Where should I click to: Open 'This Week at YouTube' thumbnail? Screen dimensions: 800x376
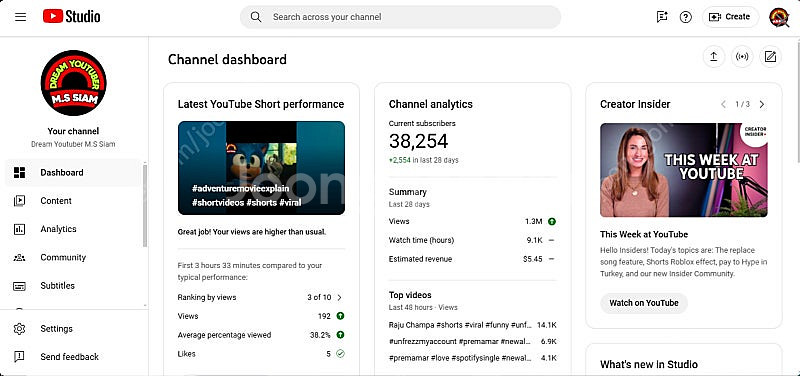pyautogui.click(x=684, y=170)
